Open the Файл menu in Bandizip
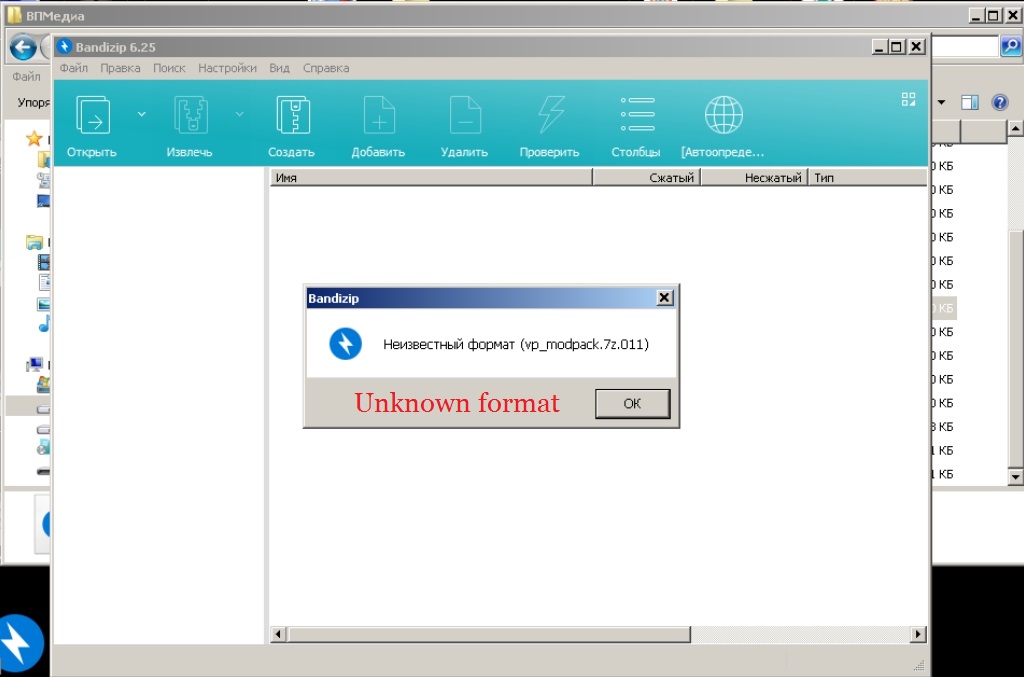 73,68
